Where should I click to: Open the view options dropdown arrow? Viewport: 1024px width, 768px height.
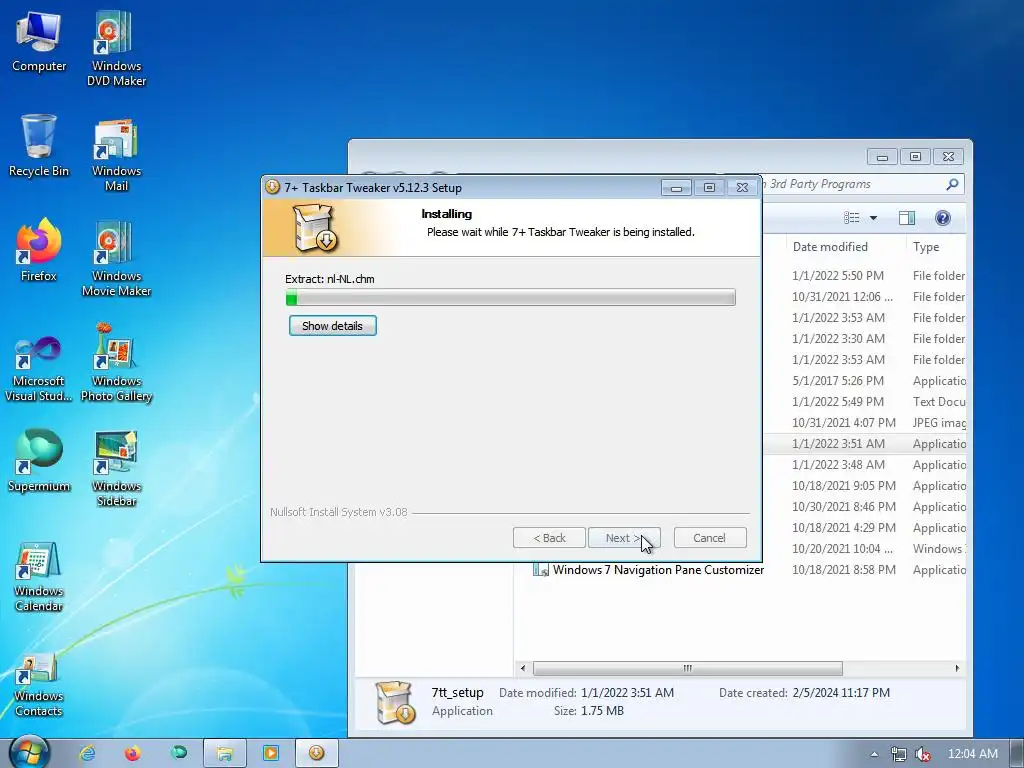click(x=873, y=218)
